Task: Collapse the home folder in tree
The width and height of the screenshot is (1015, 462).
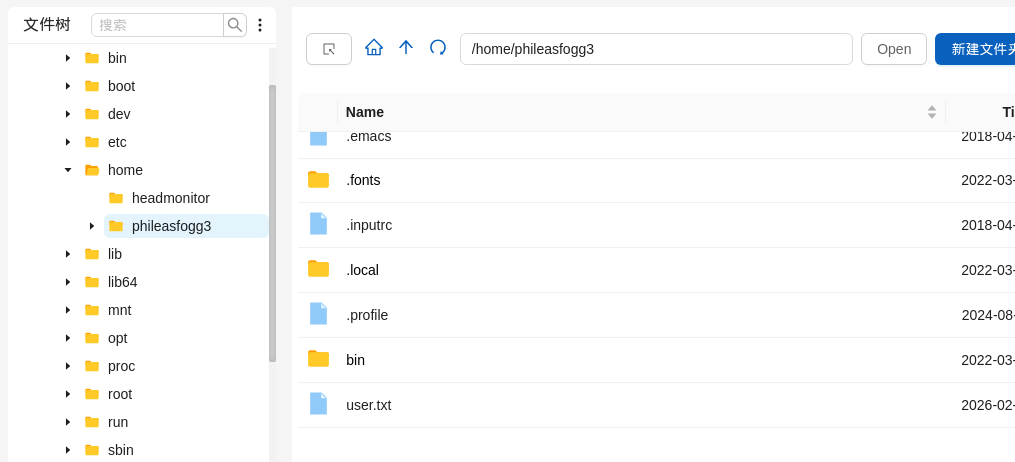Action: point(68,170)
